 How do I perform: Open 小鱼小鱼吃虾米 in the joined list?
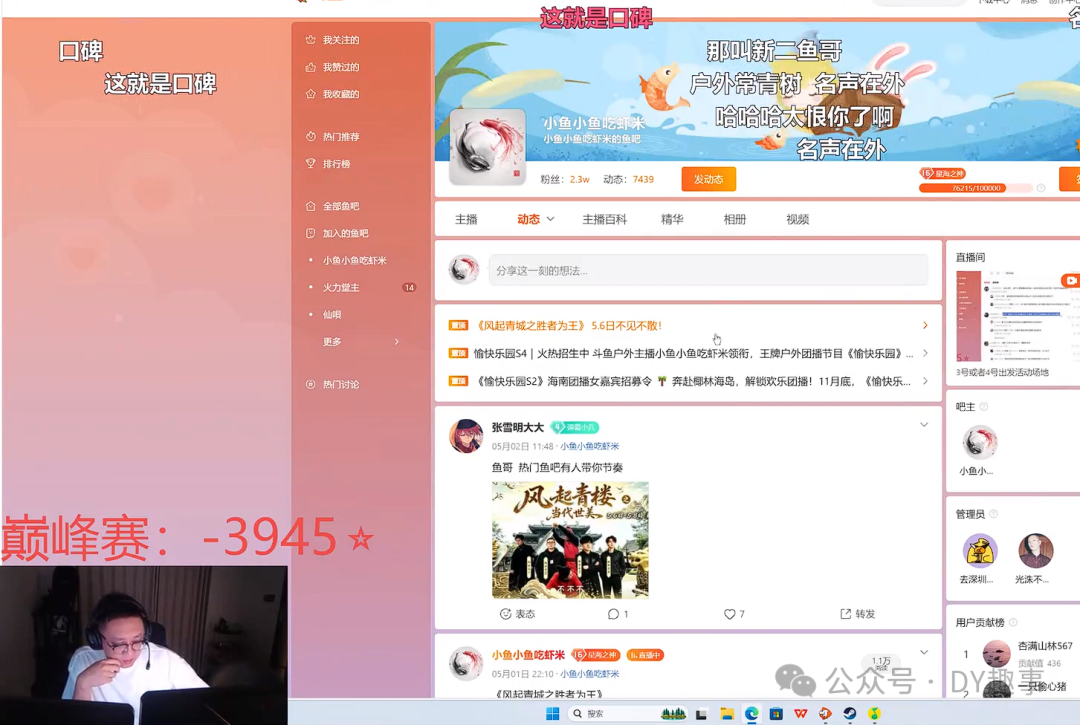point(355,260)
